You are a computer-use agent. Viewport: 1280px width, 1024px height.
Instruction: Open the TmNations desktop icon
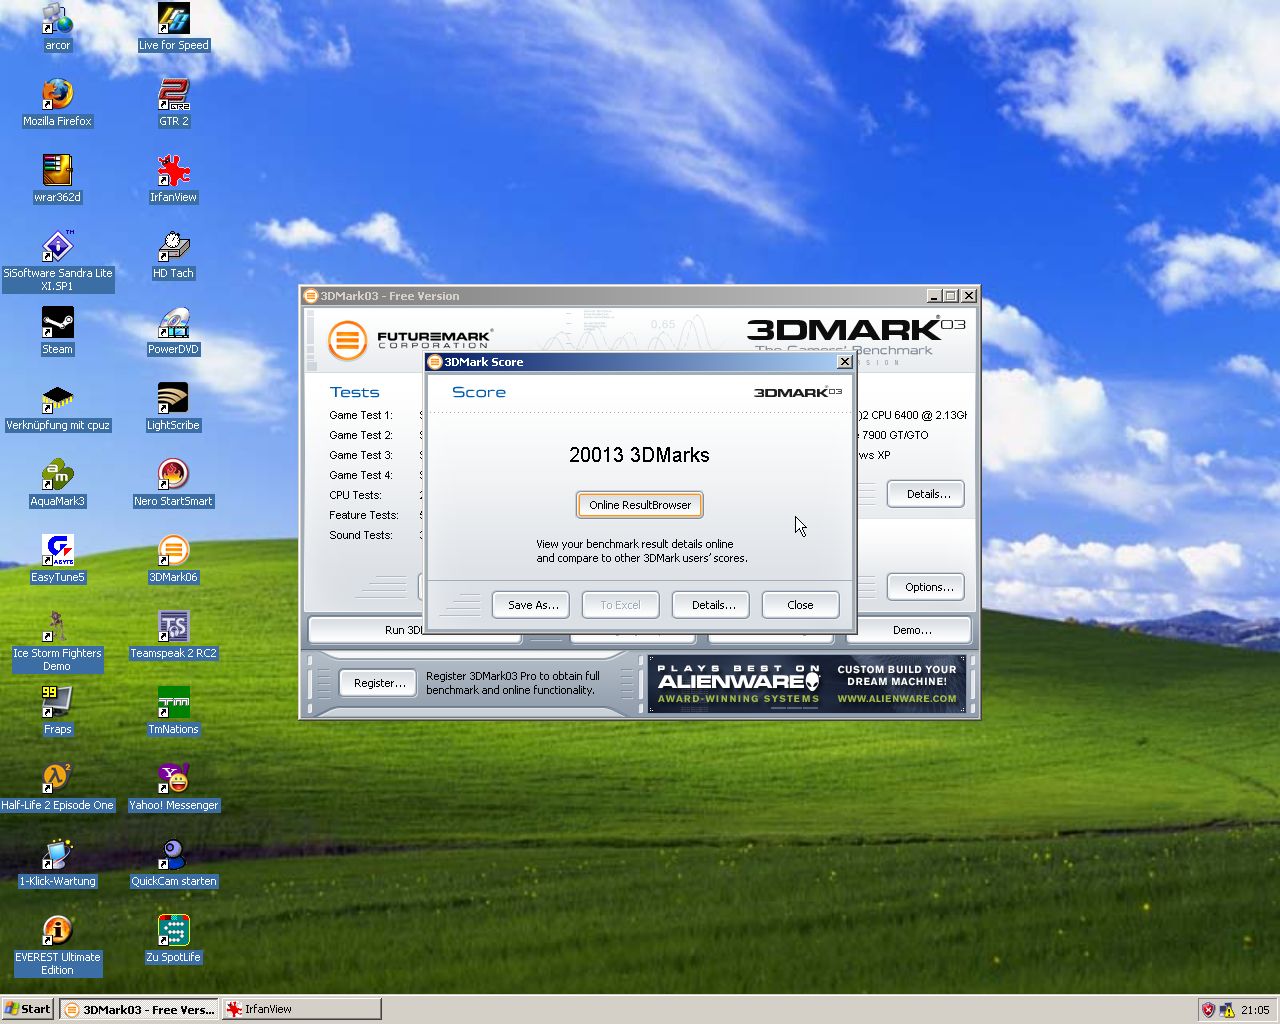point(173,711)
